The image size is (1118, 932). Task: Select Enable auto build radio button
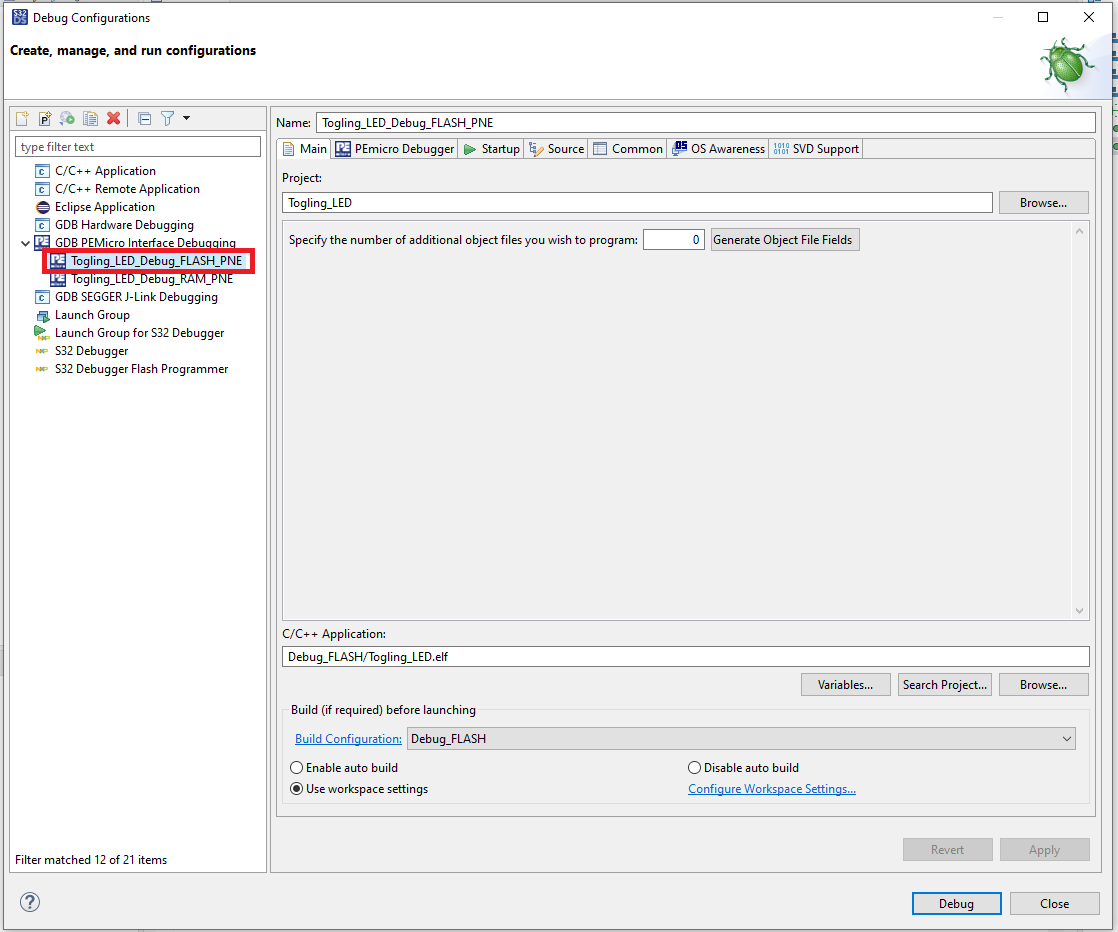point(297,768)
